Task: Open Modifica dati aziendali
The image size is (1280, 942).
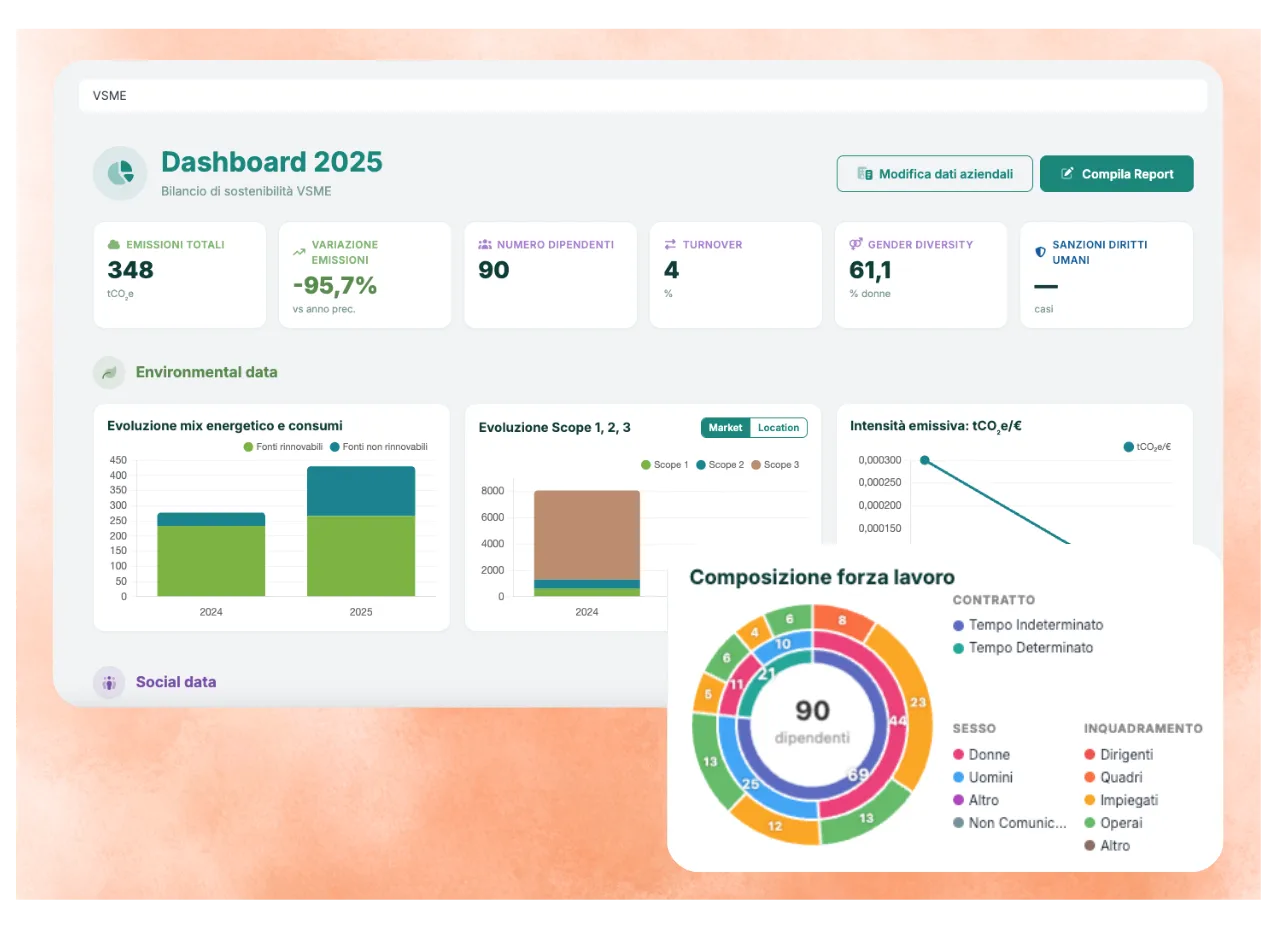Action: [x=935, y=174]
